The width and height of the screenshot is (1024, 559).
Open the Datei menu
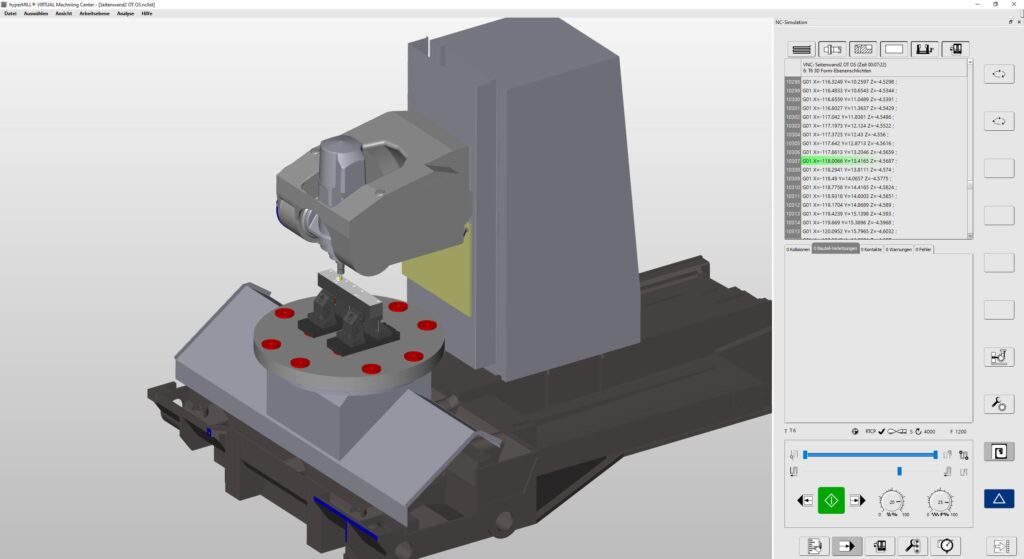11,14
